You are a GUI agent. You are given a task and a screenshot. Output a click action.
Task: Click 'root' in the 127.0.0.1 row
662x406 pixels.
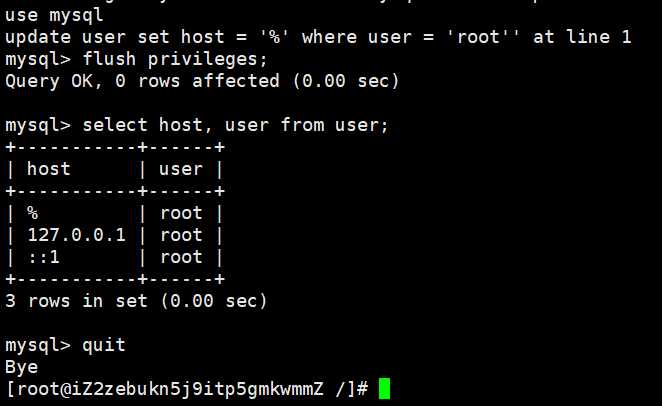181,235
